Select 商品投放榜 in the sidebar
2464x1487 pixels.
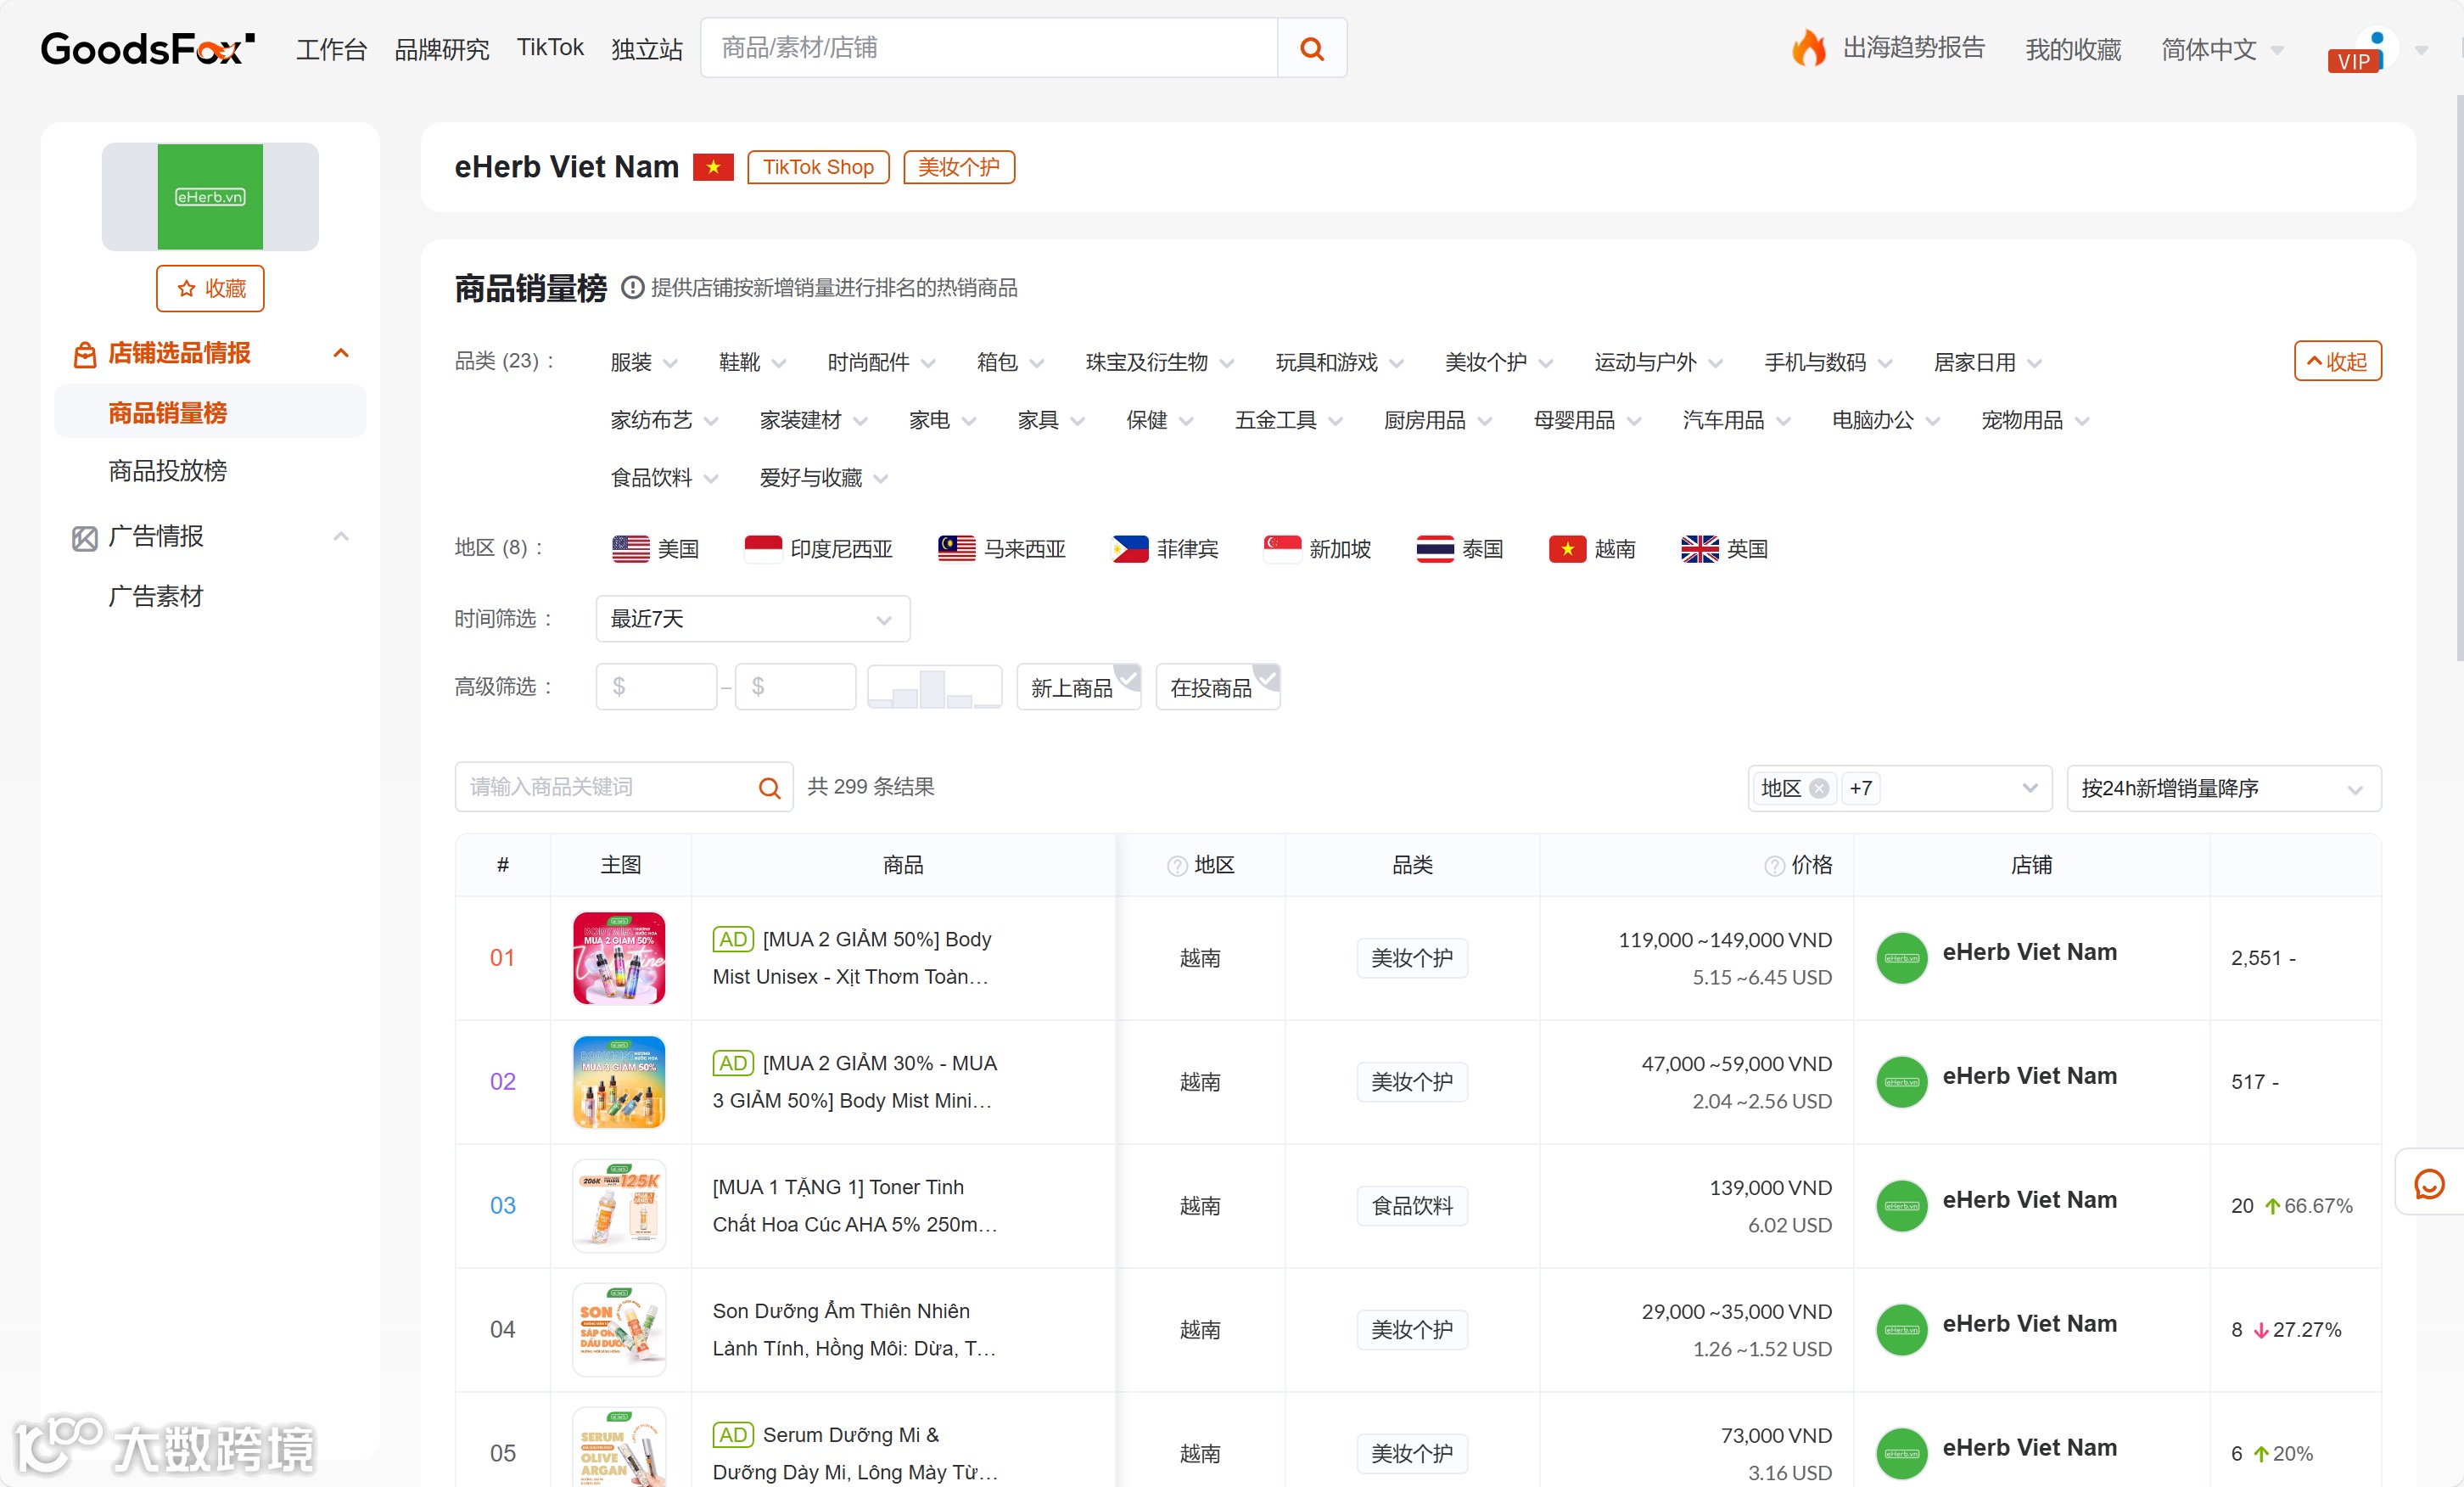click(168, 470)
